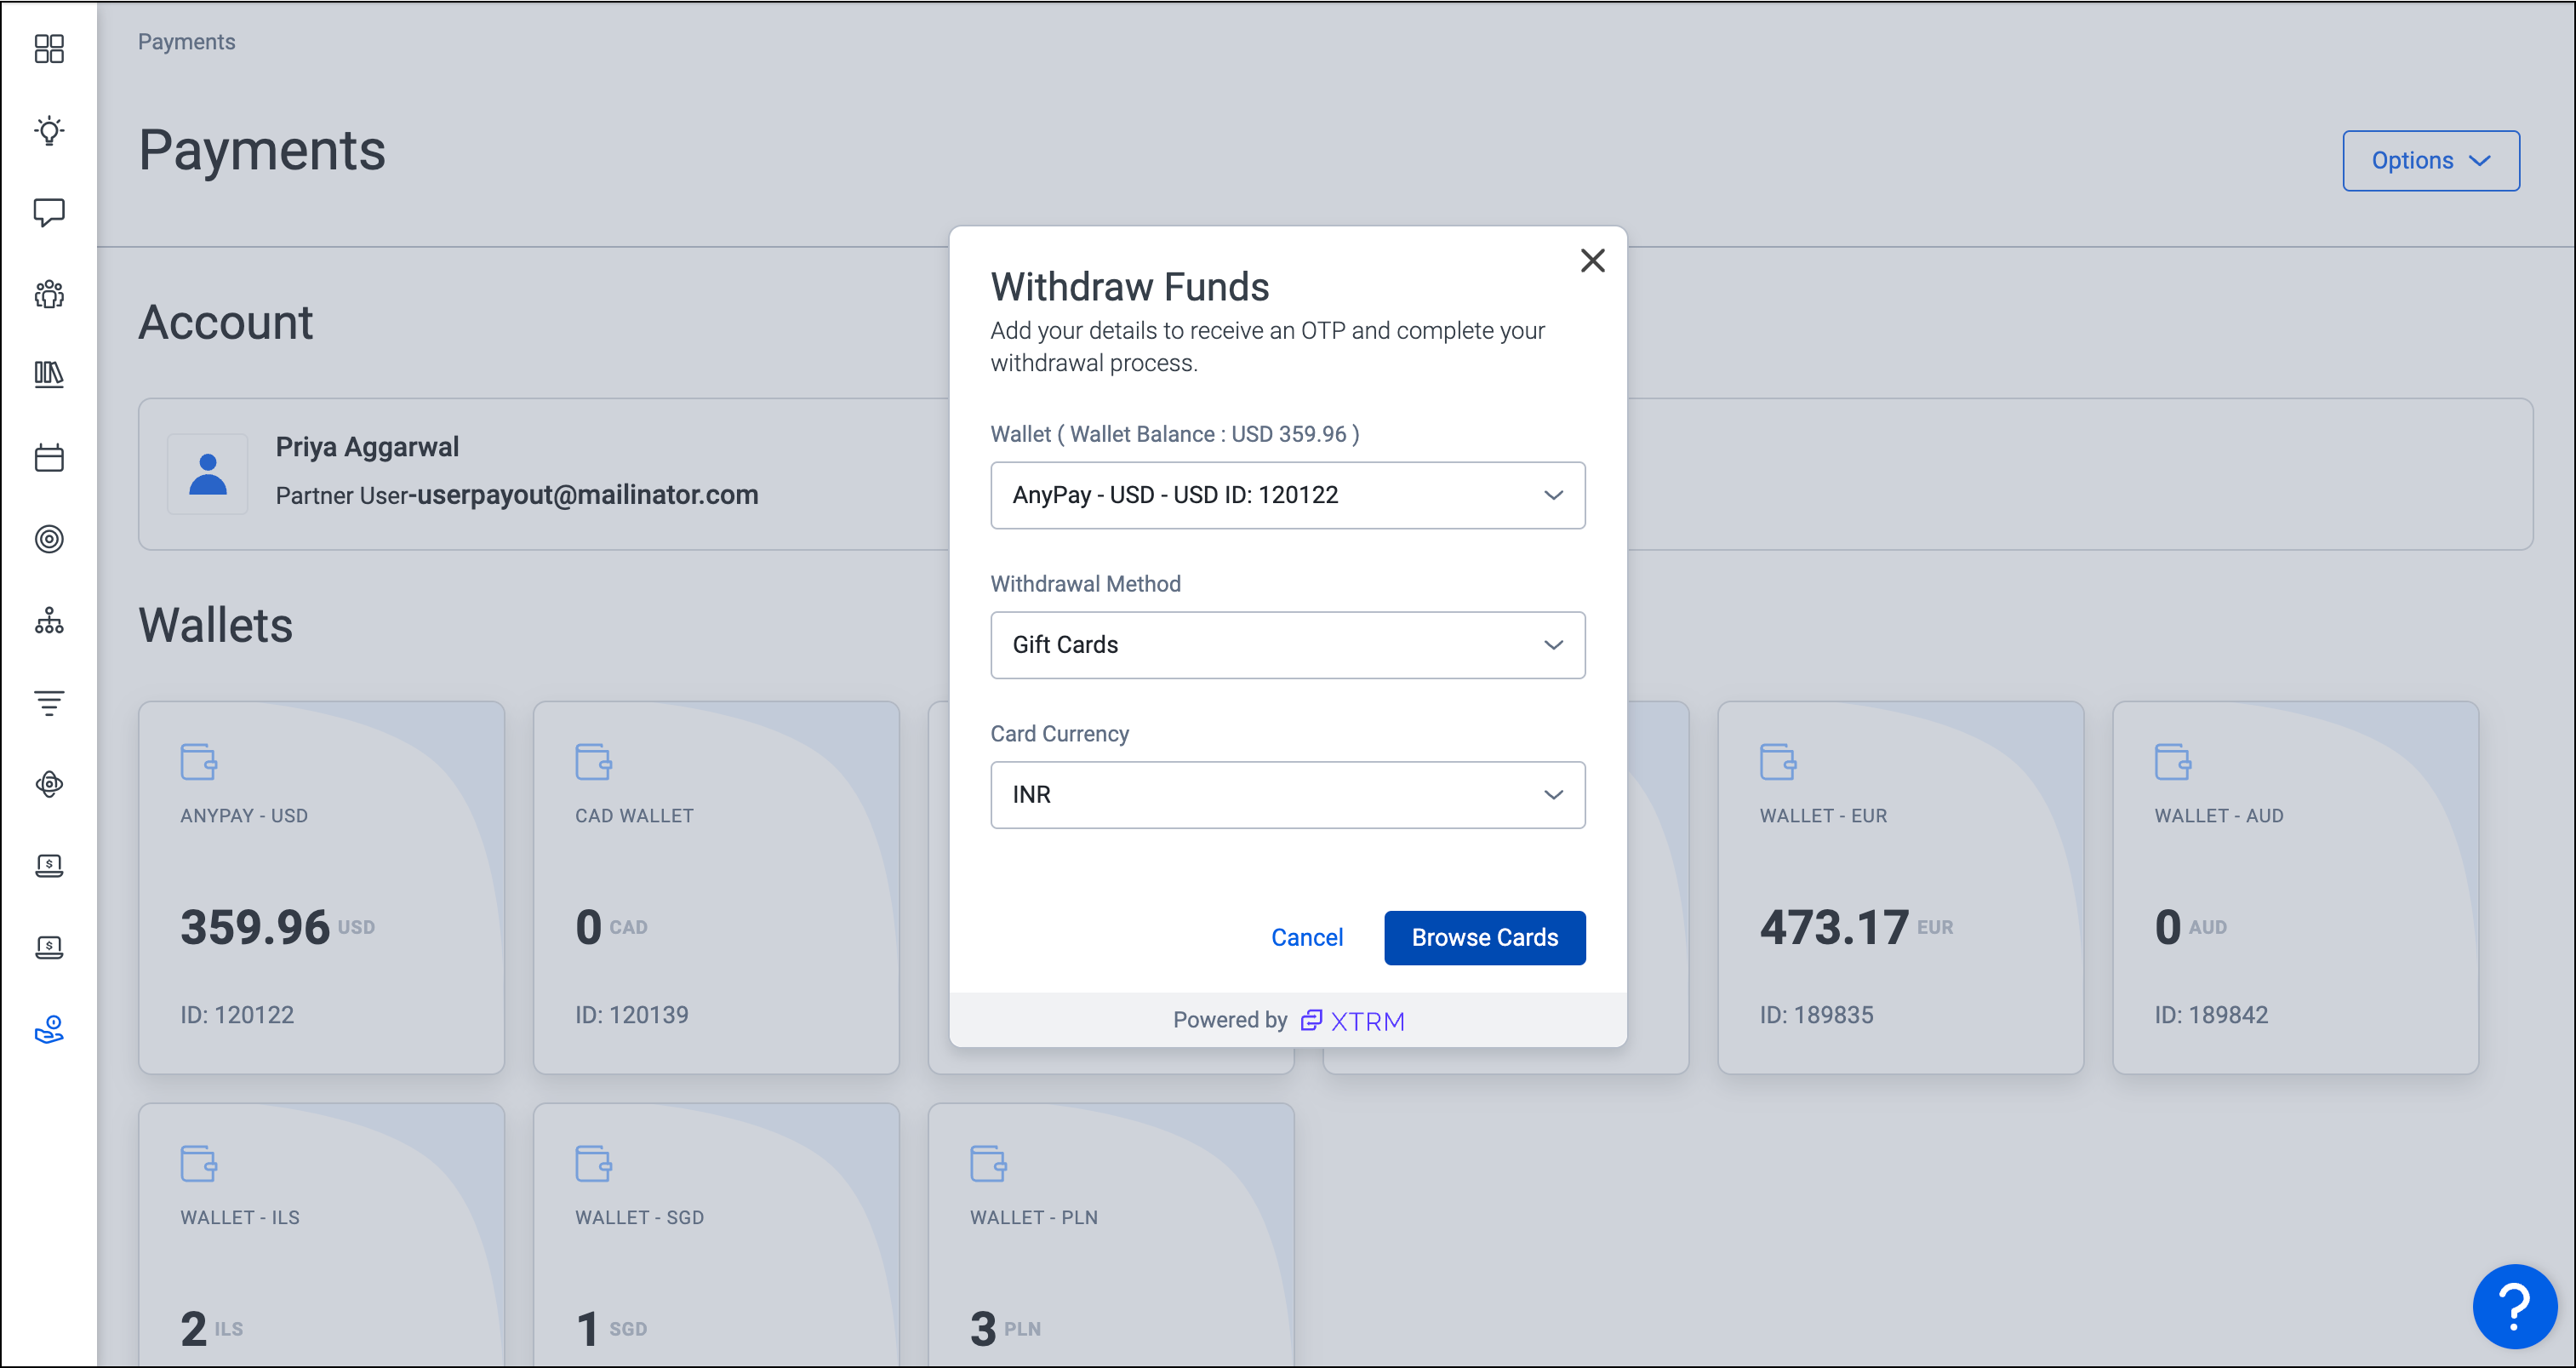Click the 2 ILS balance amount
2576x1368 pixels.
[211, 1329]
